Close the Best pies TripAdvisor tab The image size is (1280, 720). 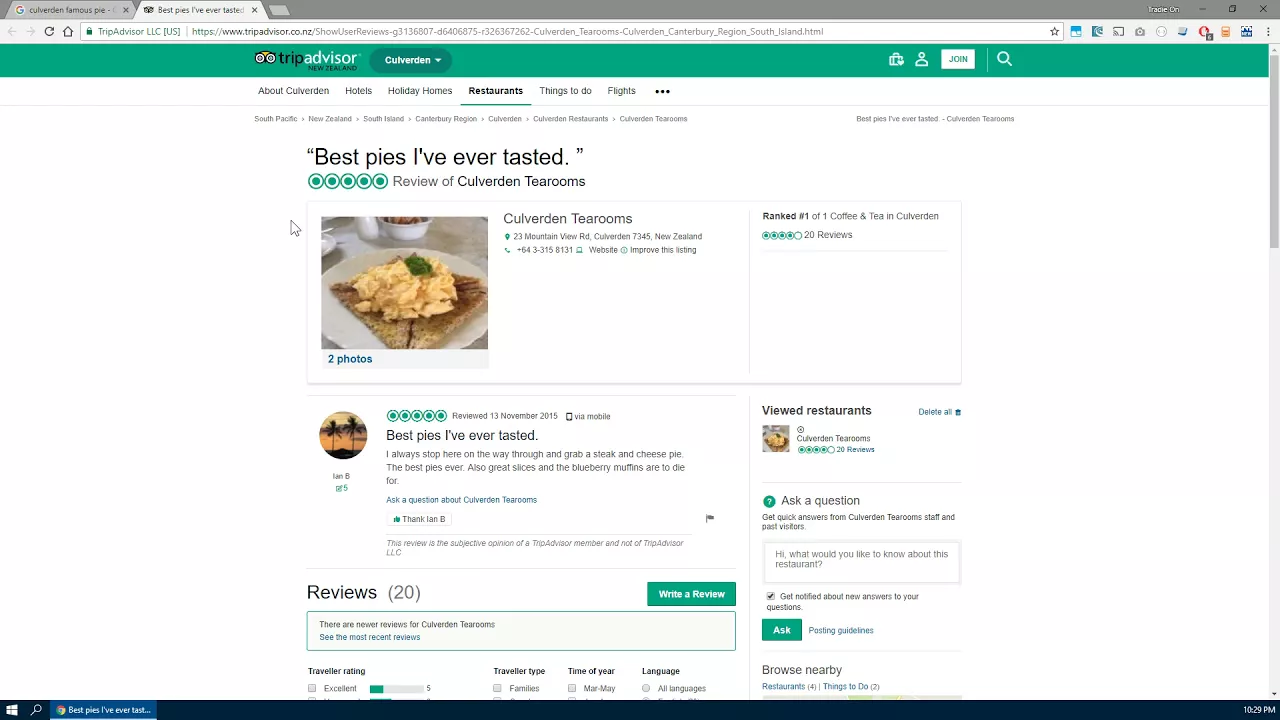click(x=254, y=10)
